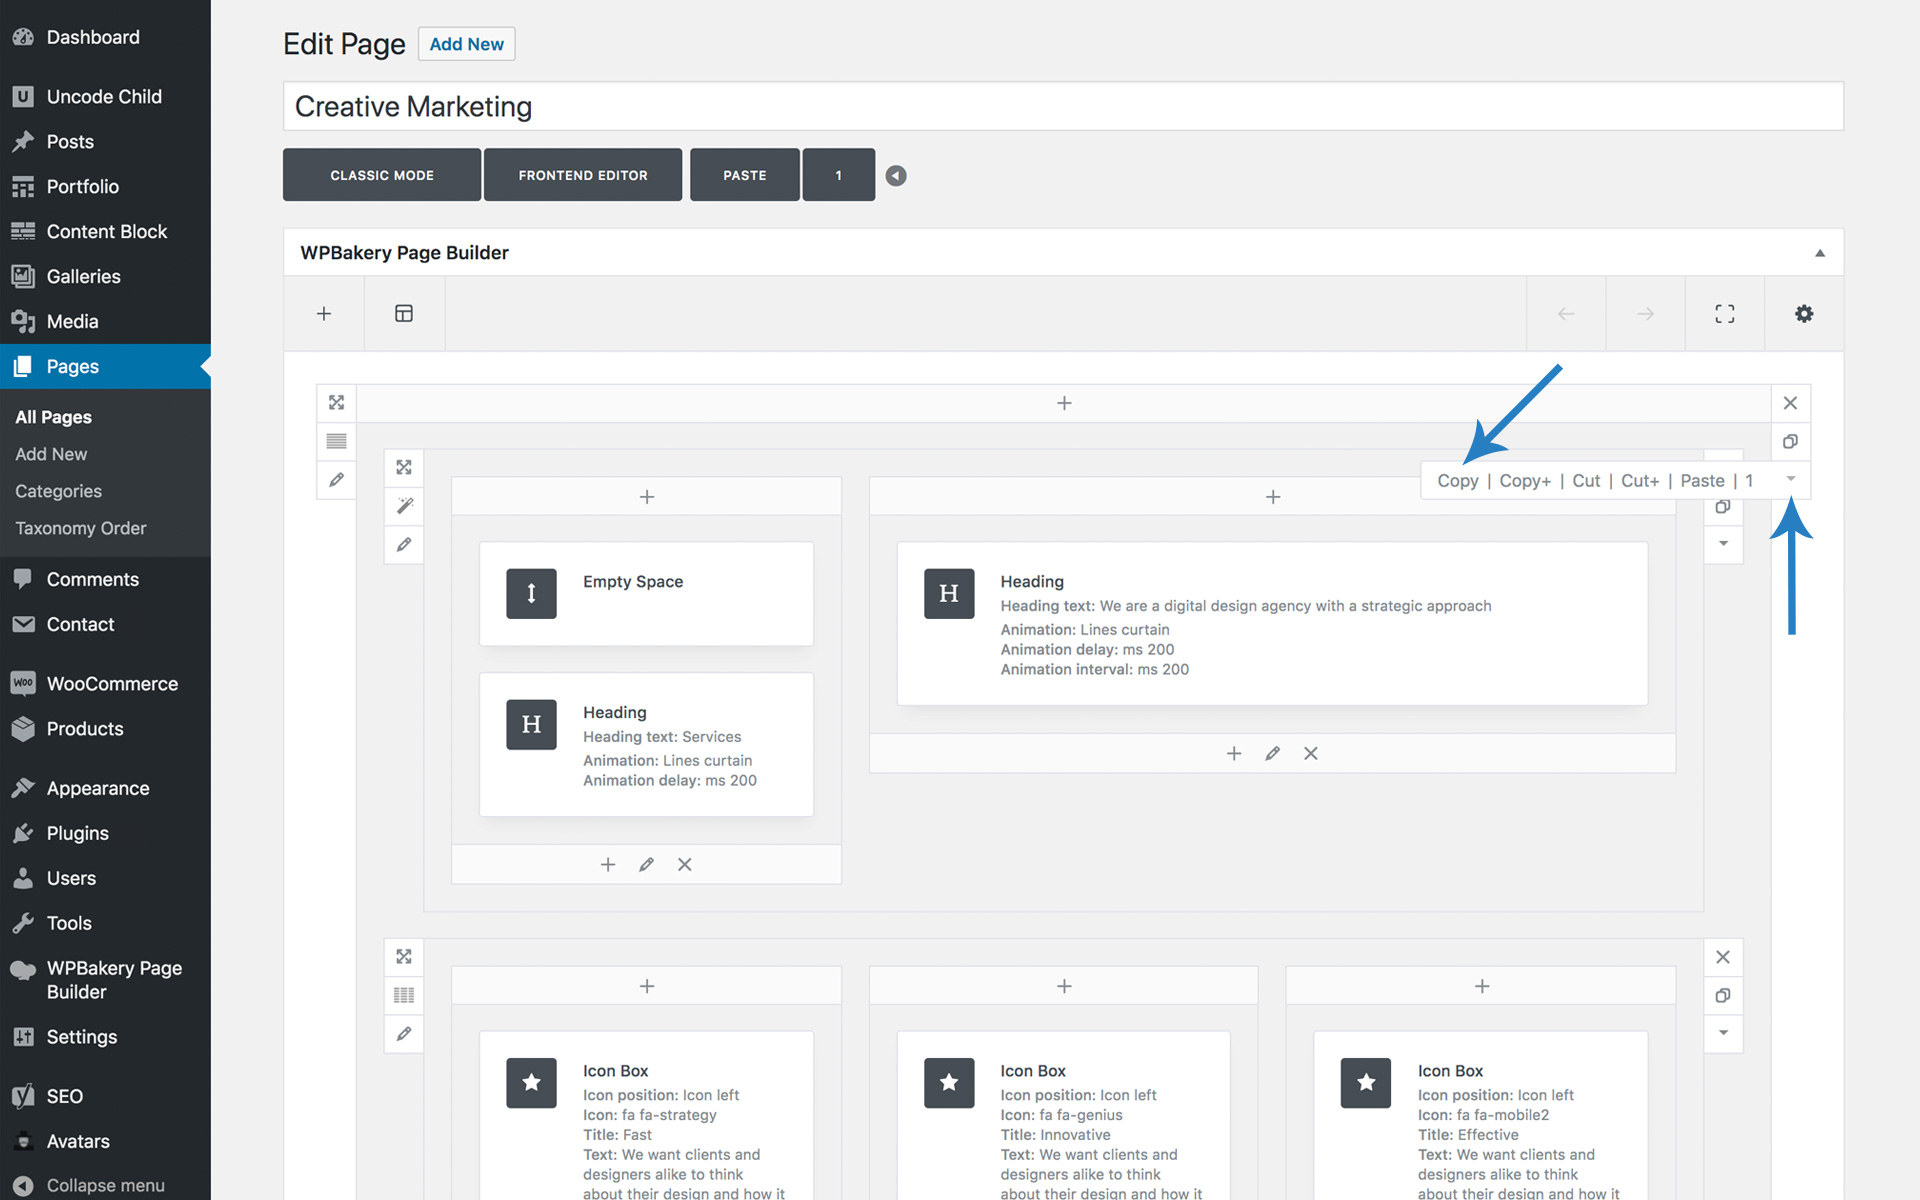
Task: Expand the Icon Box row dropdown arrow
Action: point(1723,1033)
